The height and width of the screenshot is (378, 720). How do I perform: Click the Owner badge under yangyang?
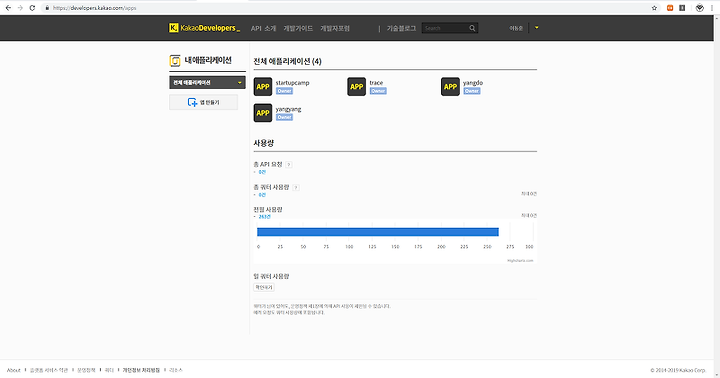[x=284, y=117]
